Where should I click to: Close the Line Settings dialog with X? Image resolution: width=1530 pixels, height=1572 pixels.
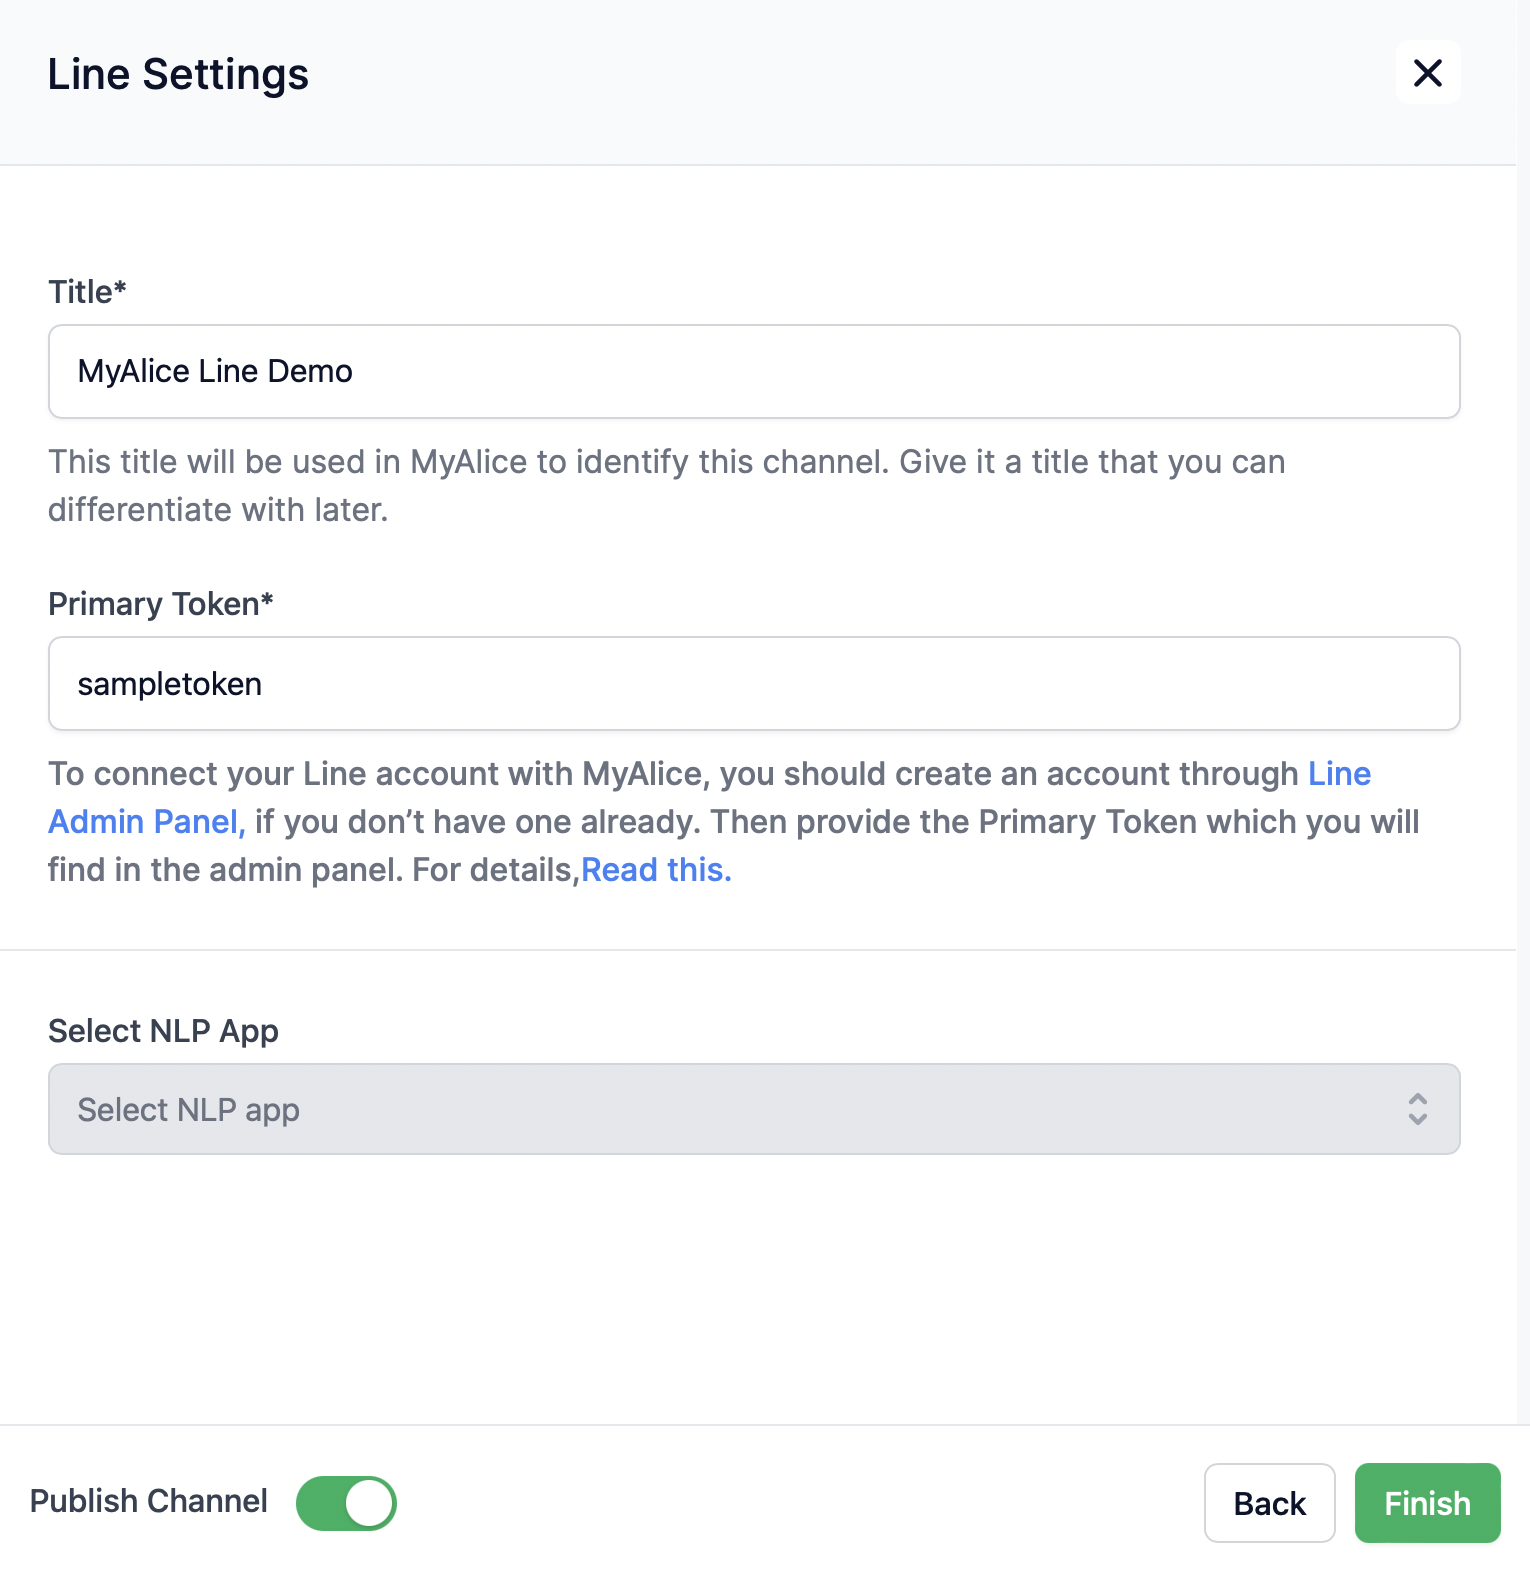[x=1427, y=72]
